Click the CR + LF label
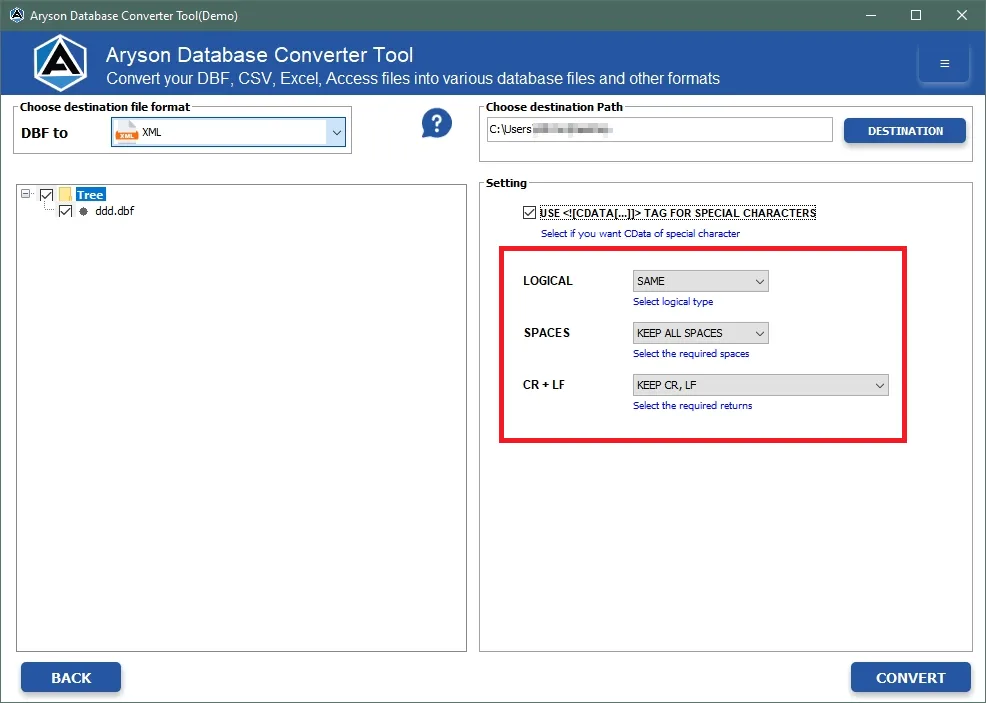Screen dimensions: 986x703 click(543, 385)
